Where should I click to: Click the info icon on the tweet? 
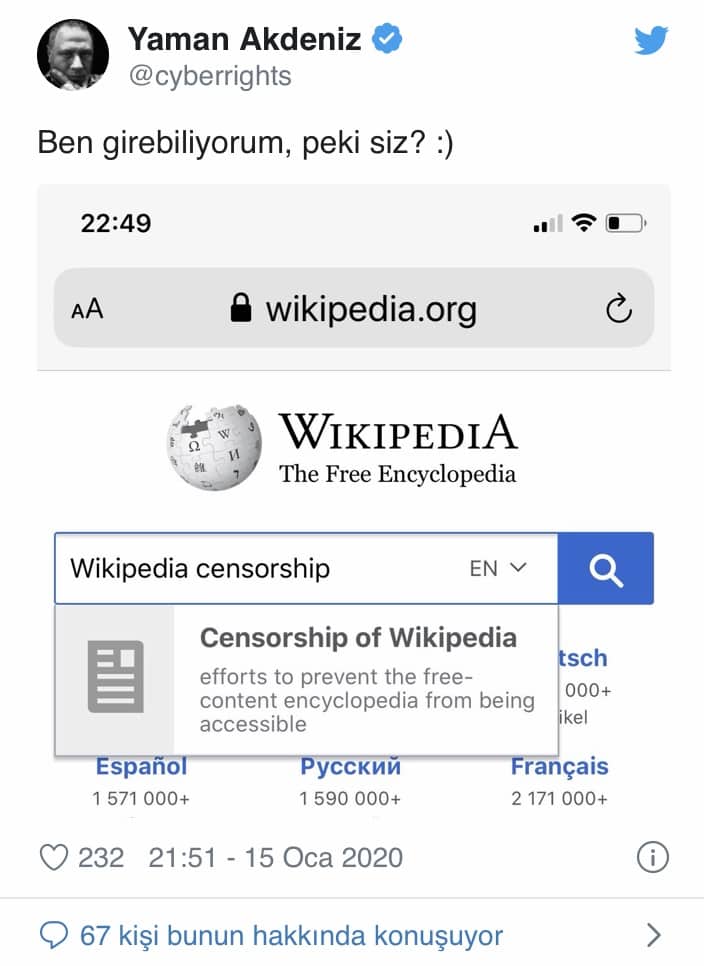(x=653, y=857)
